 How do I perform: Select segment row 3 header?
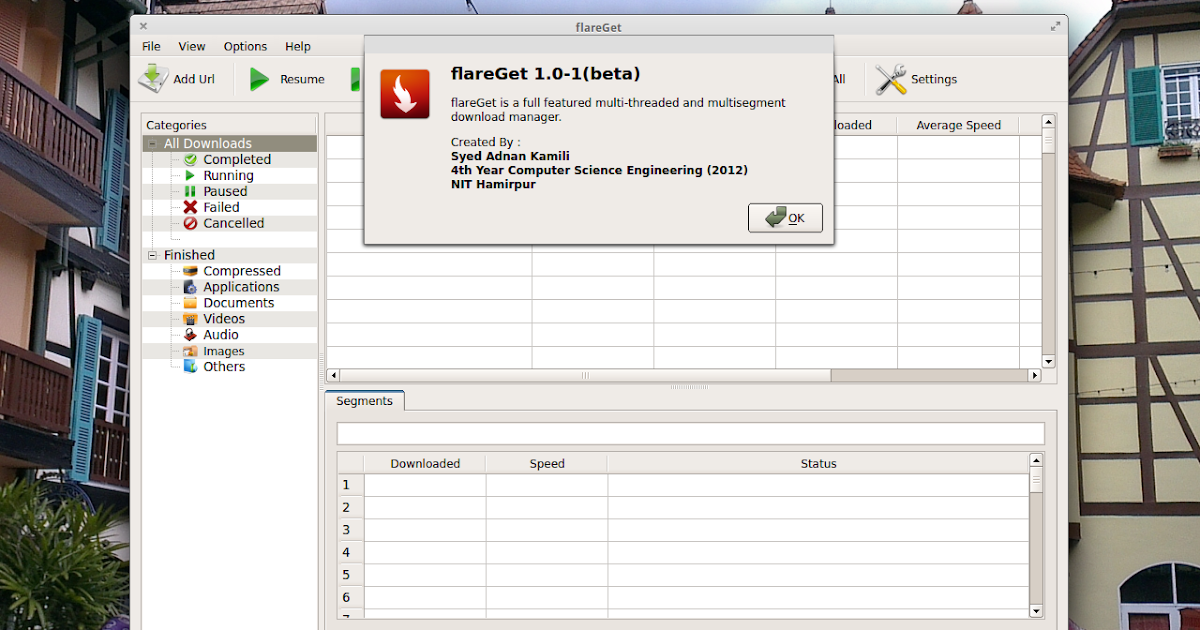[x=350, y=530]
